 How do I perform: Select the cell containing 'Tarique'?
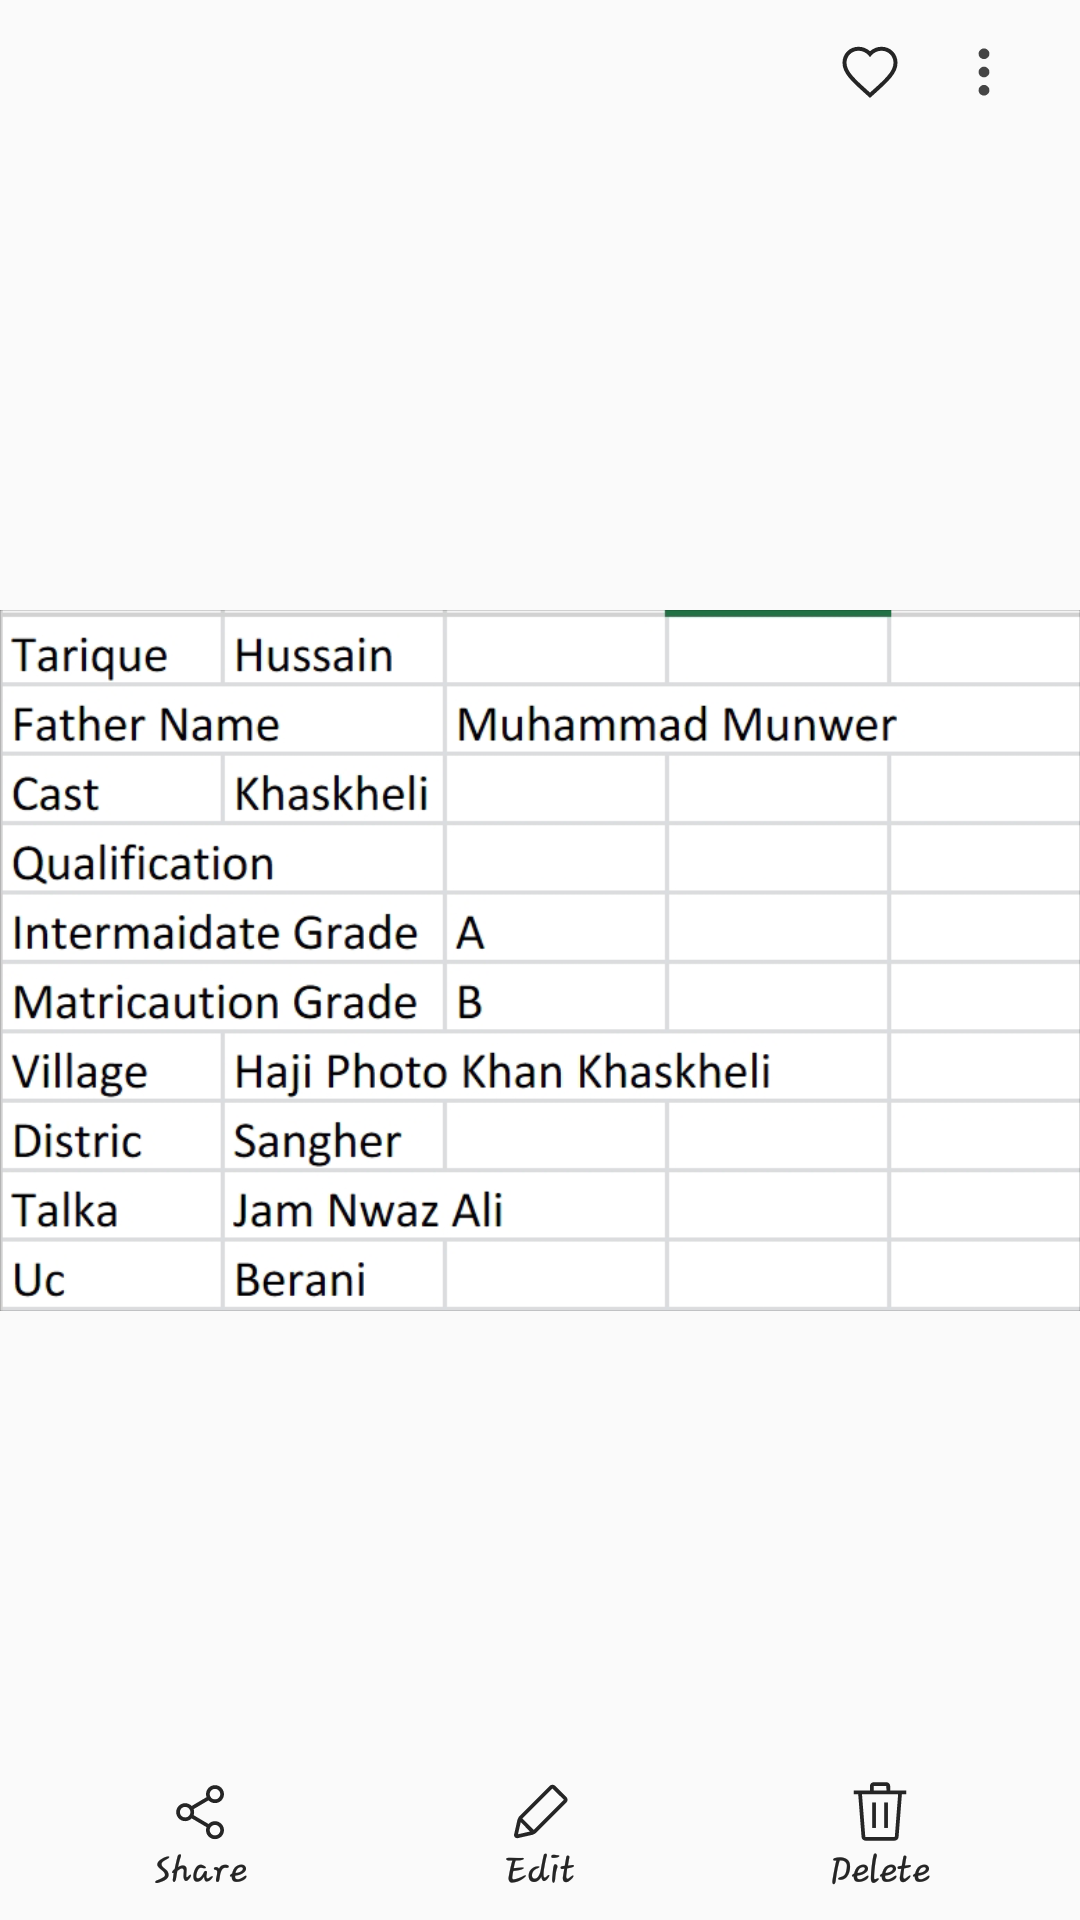pos(110,653)
